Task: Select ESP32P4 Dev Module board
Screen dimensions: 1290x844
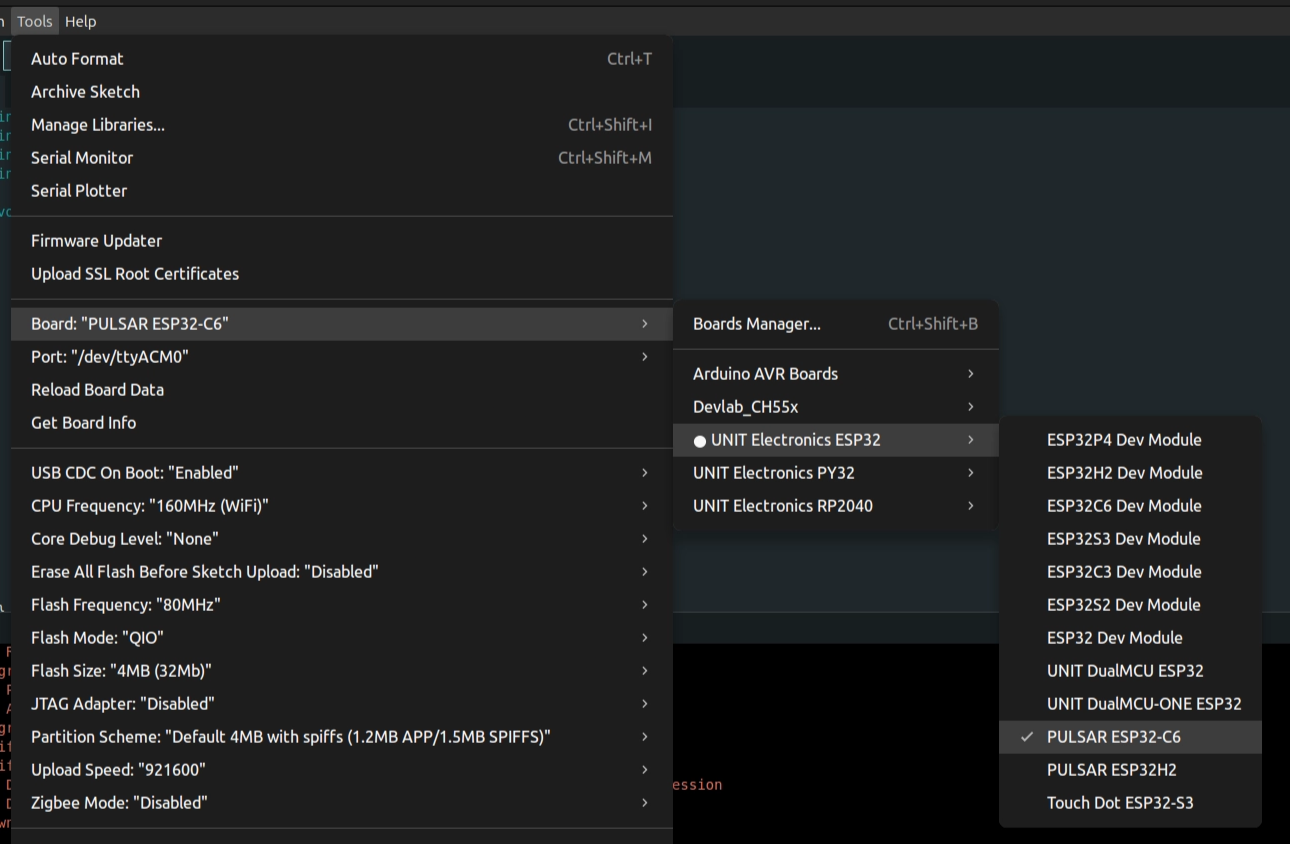Action: (x=1130, y=440)
